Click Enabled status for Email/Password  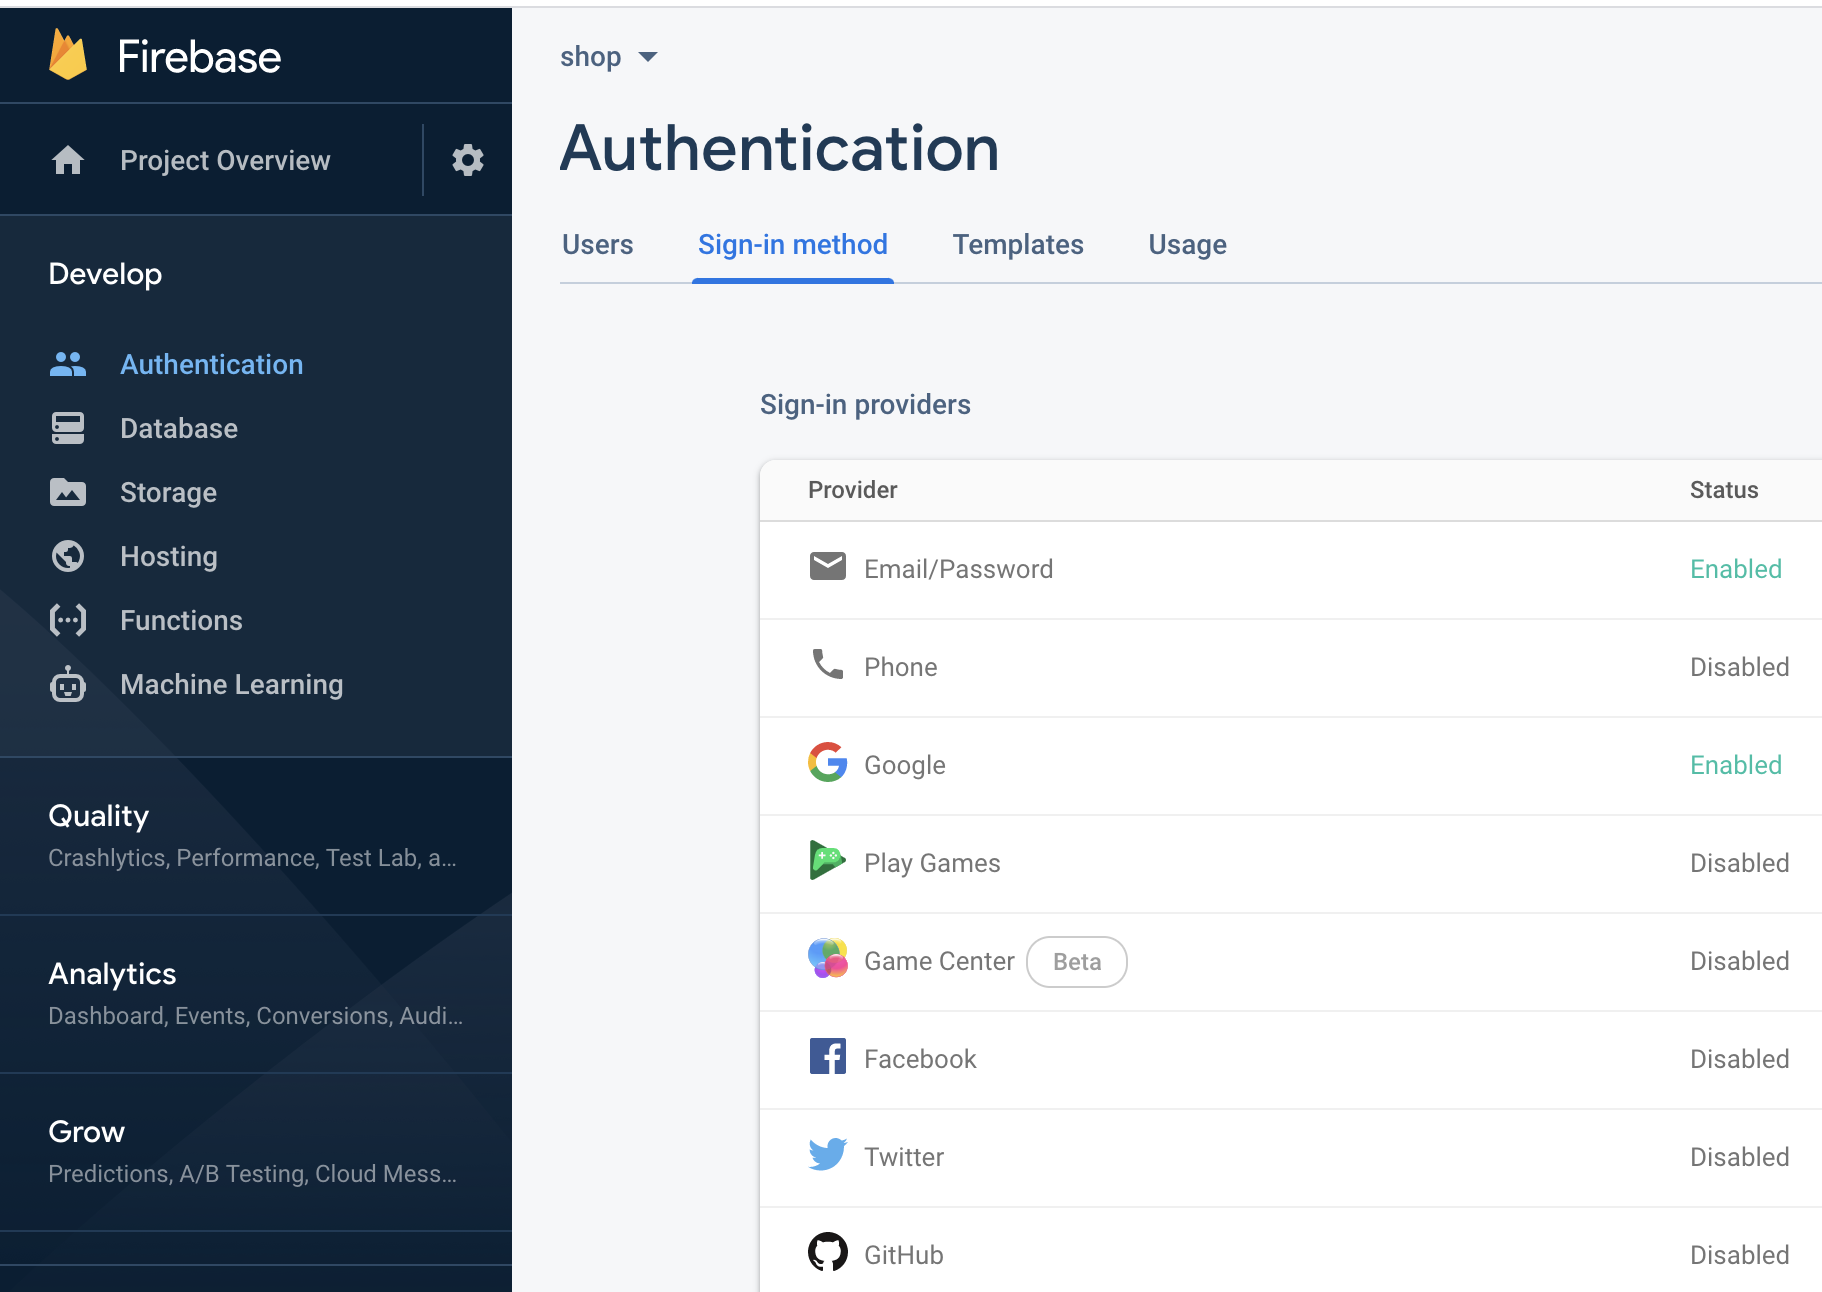pos(1736,569)
